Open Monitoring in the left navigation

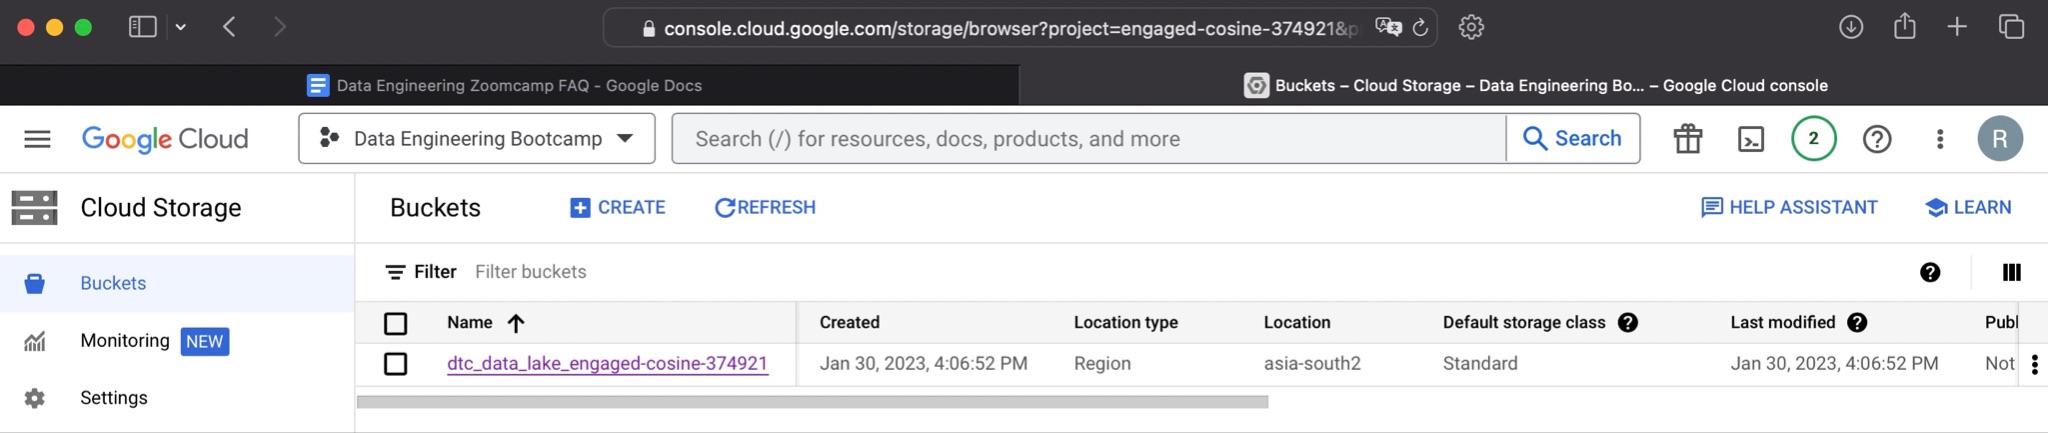(x=177, y=341)
